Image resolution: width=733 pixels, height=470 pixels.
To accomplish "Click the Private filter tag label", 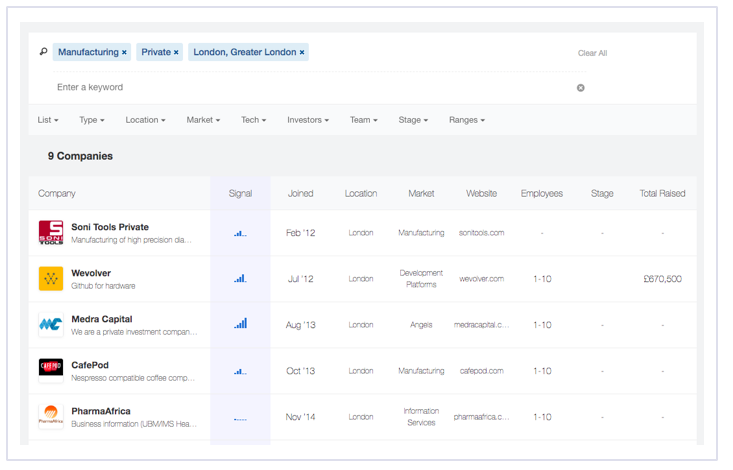I will tap(156, 52).
